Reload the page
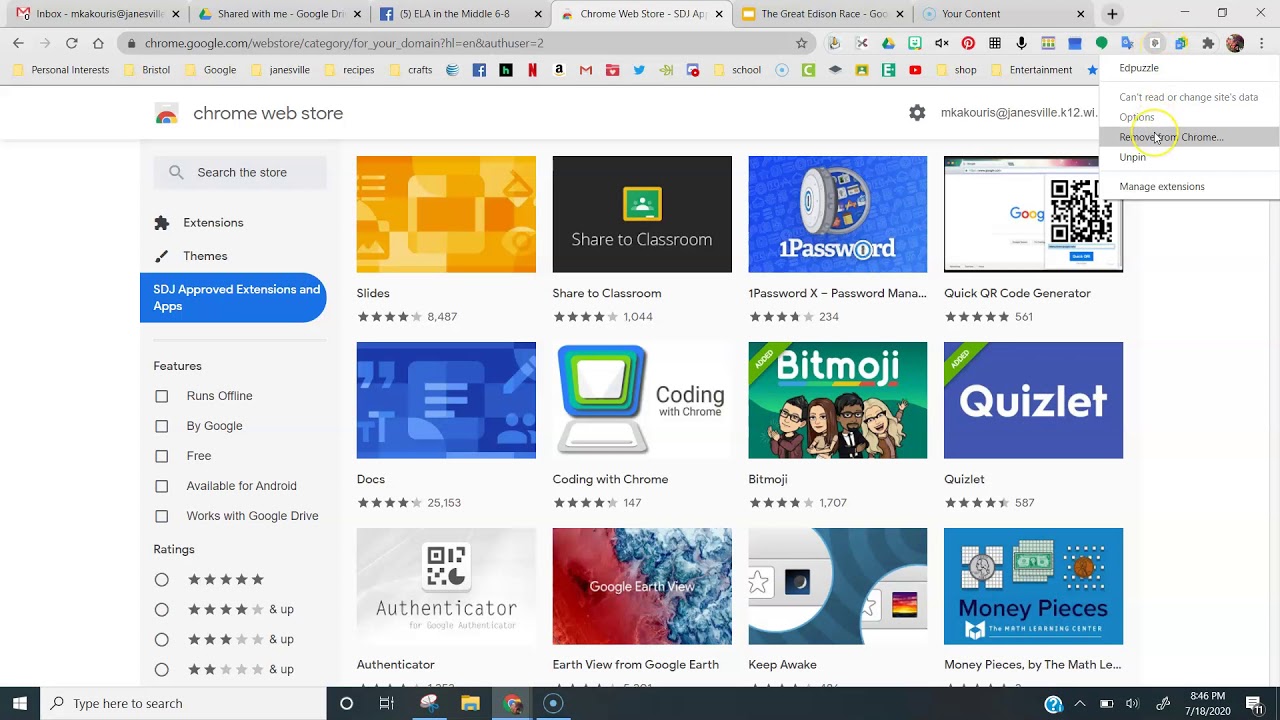The image size is (1280, 720). point(71,43)
